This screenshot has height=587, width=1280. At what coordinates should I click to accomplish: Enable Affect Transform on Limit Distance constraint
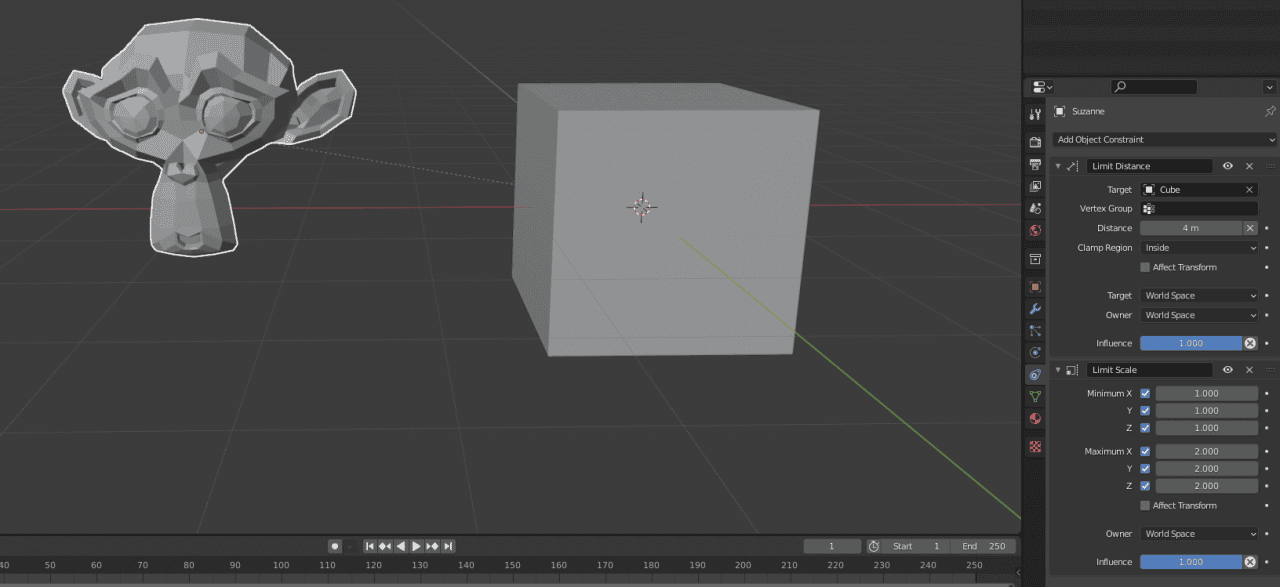click(x=1144, y=267)
